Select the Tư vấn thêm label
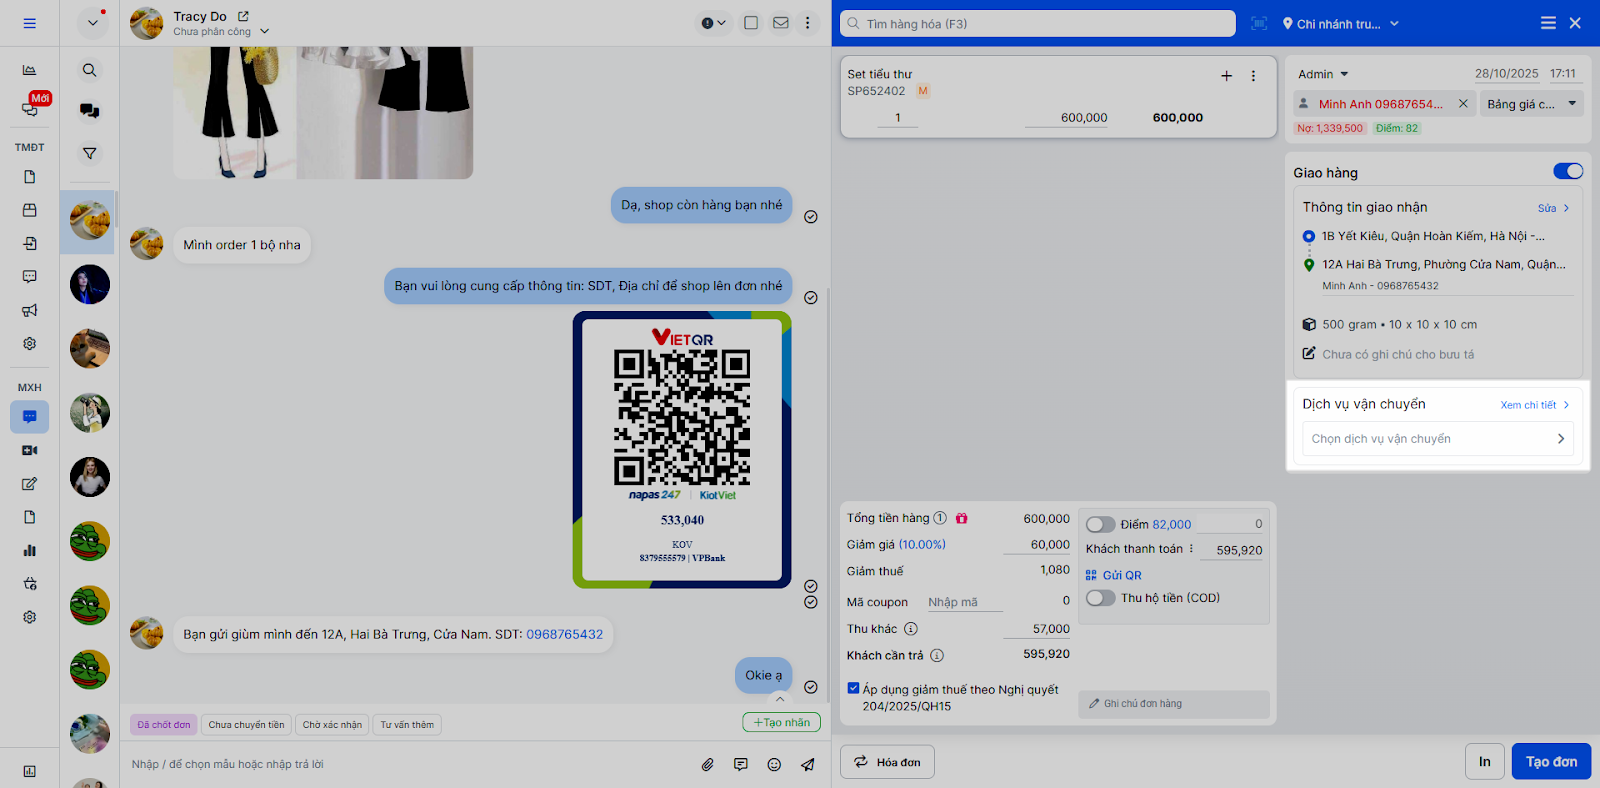This screenshot has width=1600, height=788. (x=407, y=725)
